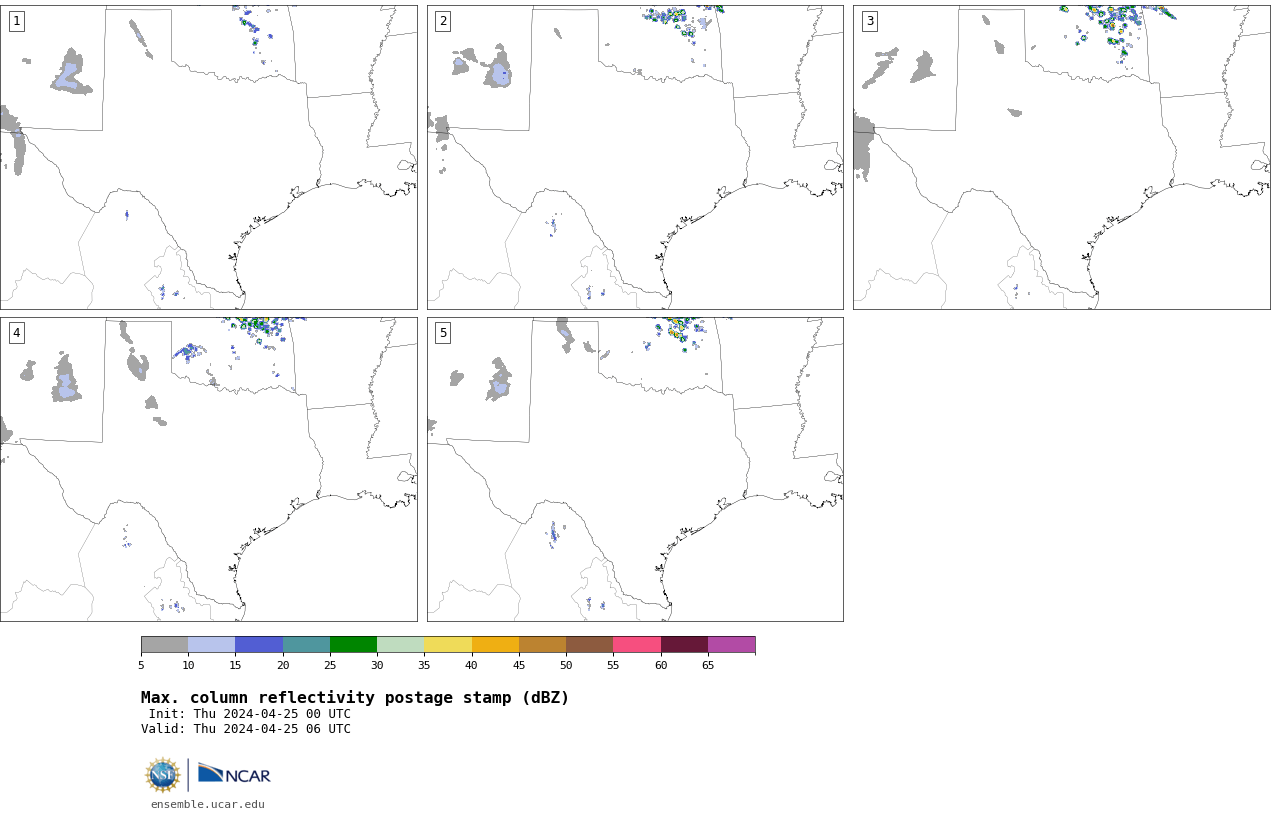The width and height of the screenshot is (1280, 815).
Task: Open ensemble member 2 reflectivity map
Action: 635,157
